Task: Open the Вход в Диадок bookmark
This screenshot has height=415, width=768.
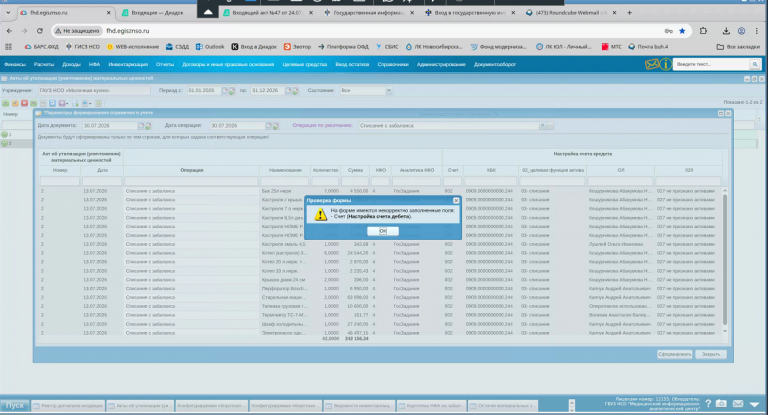Action: (x=254, y=47)
